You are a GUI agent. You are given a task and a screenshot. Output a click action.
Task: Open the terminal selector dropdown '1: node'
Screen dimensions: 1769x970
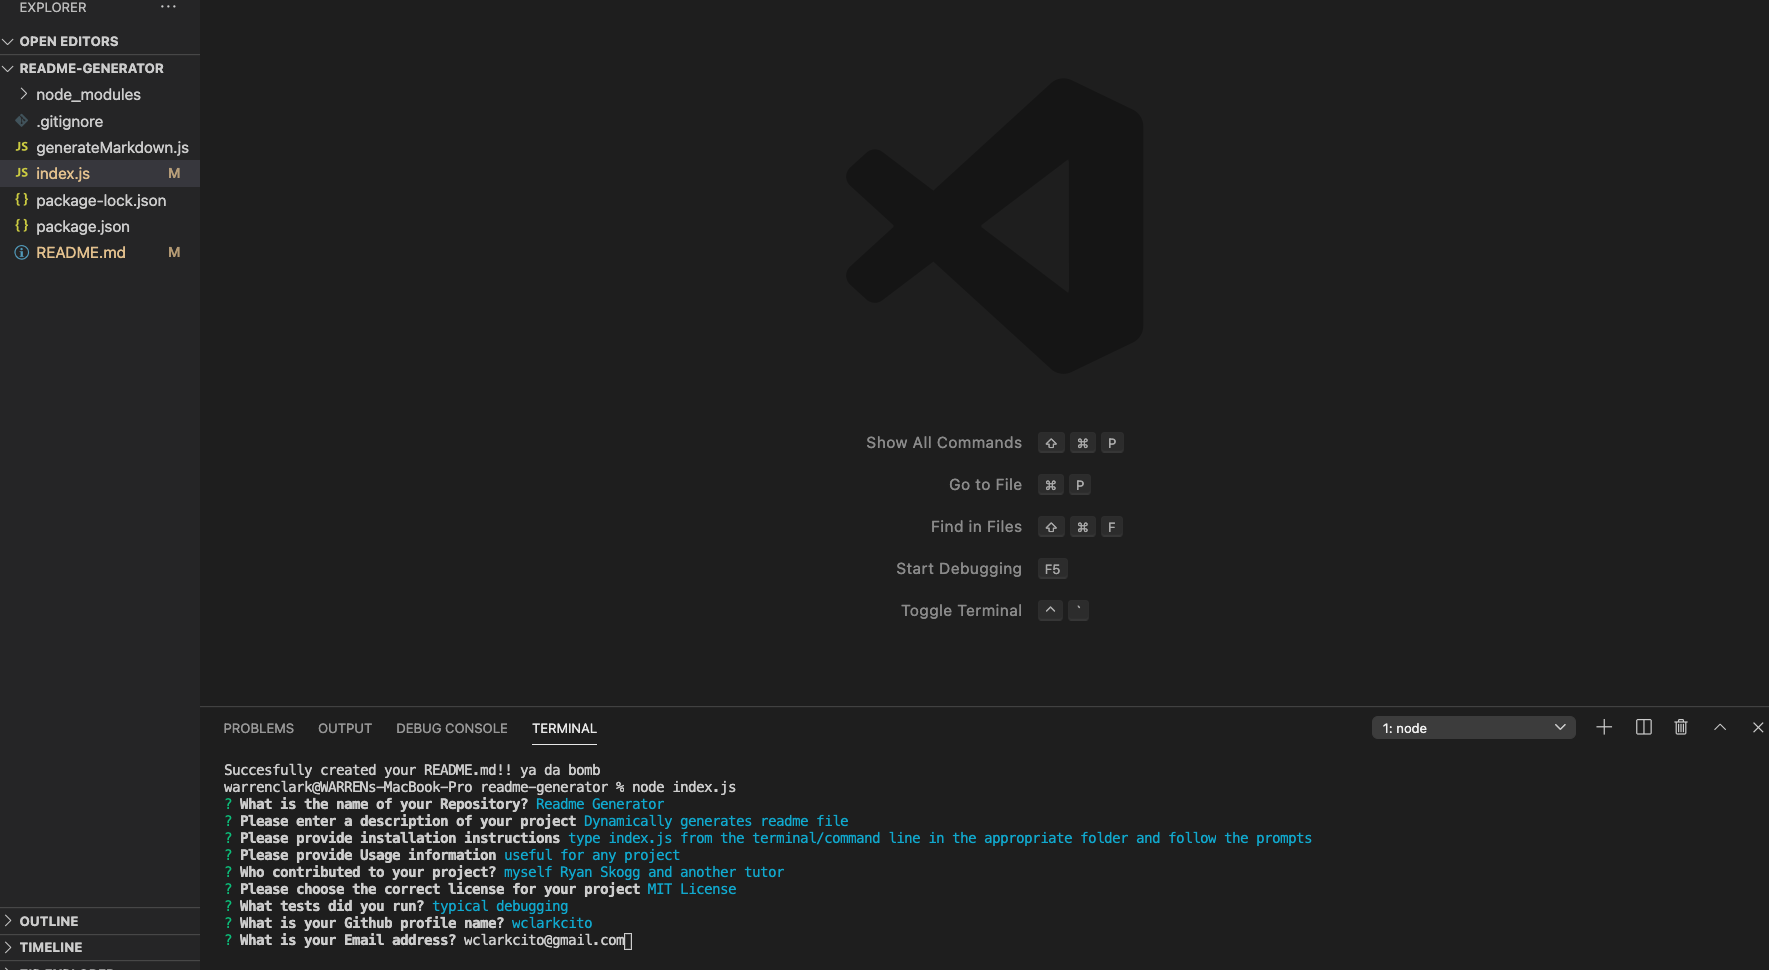[x=1472, y=728]
